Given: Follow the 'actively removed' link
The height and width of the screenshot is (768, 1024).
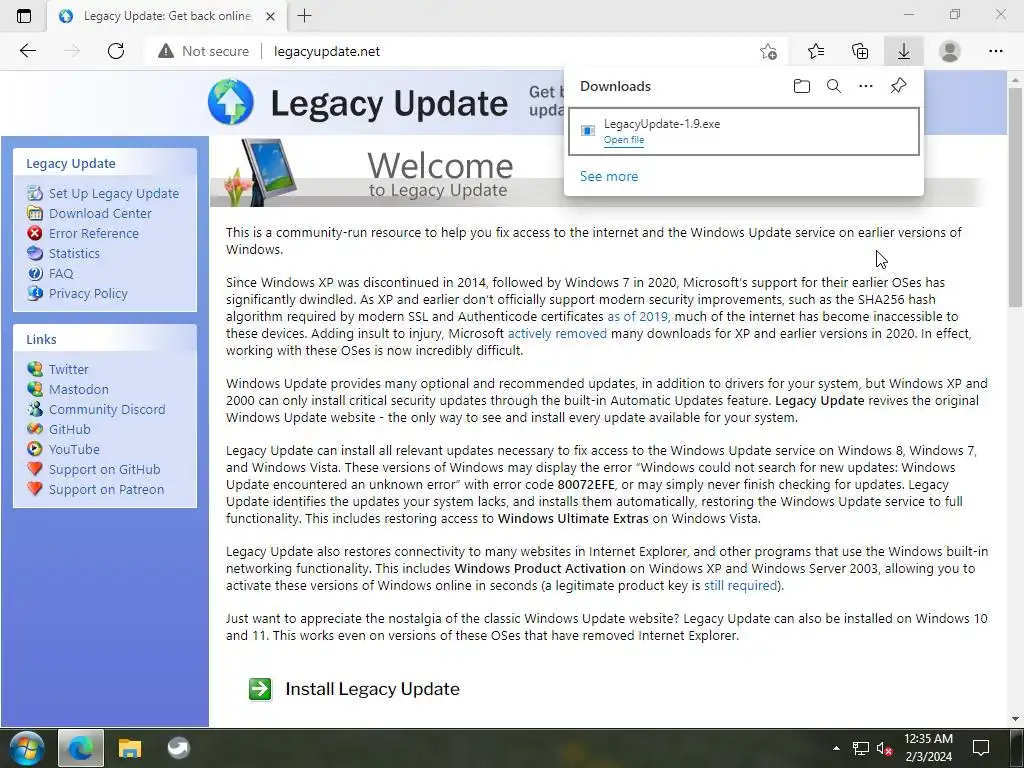Looking at the screenshot, I should click(557, 334).
